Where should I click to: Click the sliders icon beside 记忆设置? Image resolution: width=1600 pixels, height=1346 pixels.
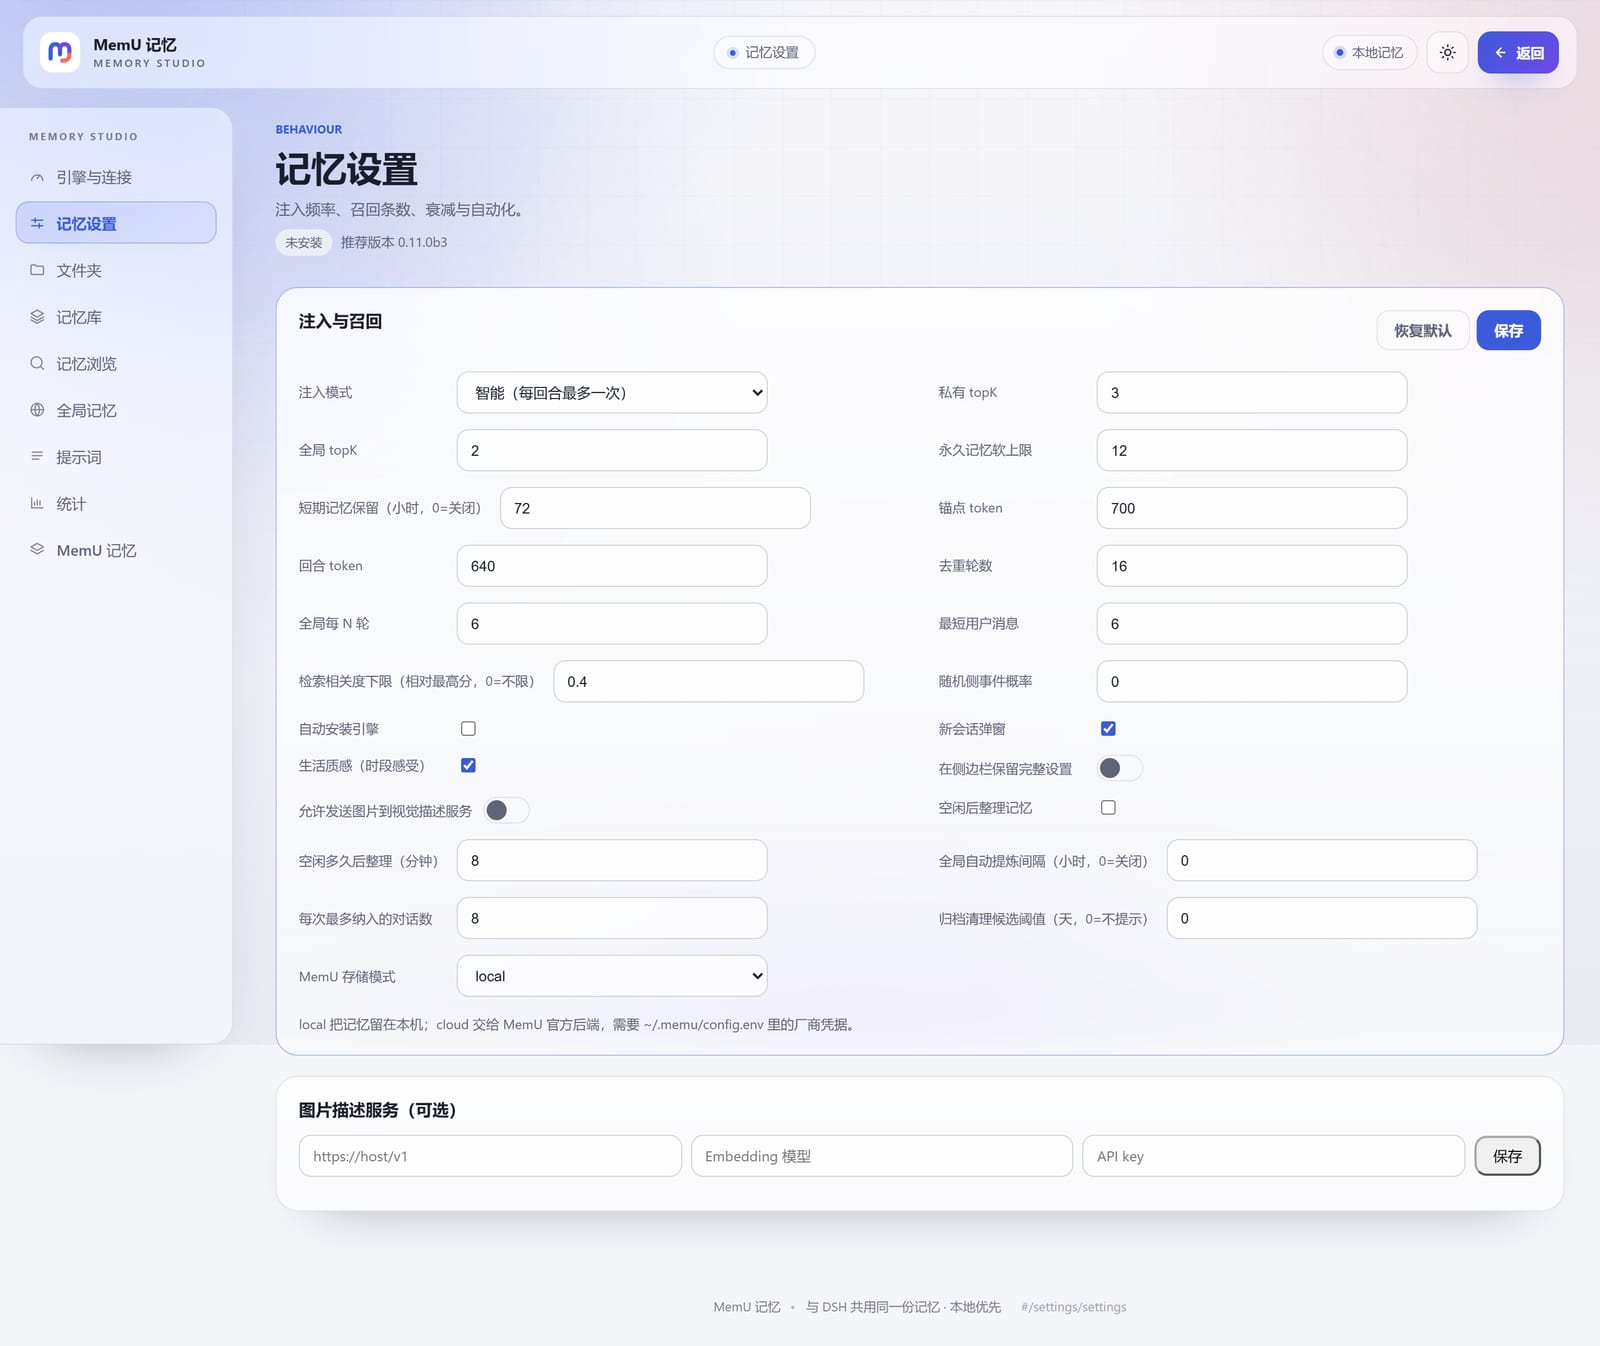click(x=37, y=223)
